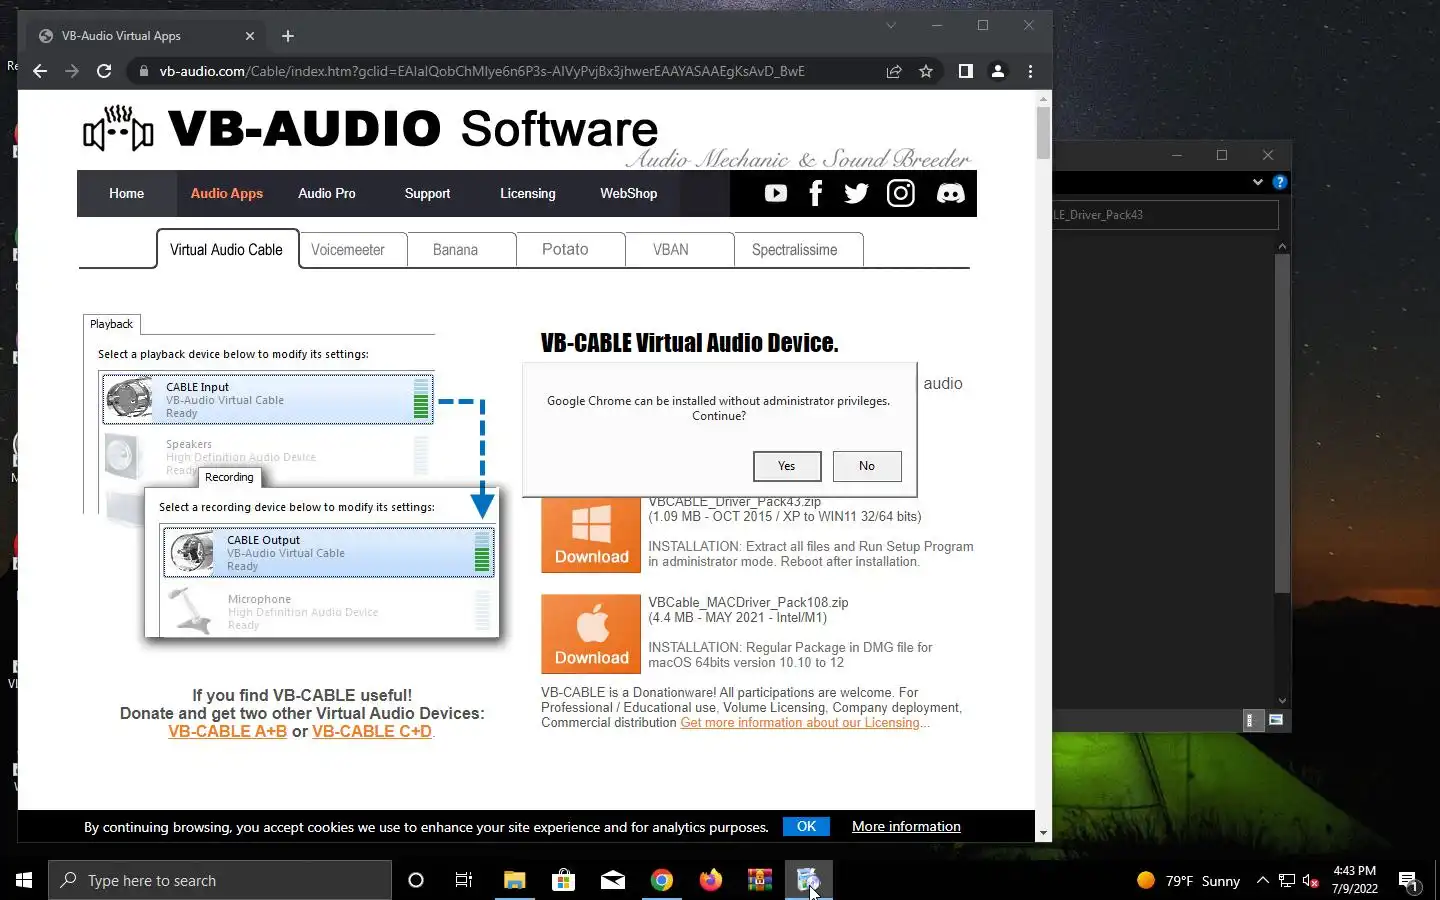Click the address field showing Driver_Pack43
This screenshot has width=1440, height=900.
click(x=1165, y=215)
